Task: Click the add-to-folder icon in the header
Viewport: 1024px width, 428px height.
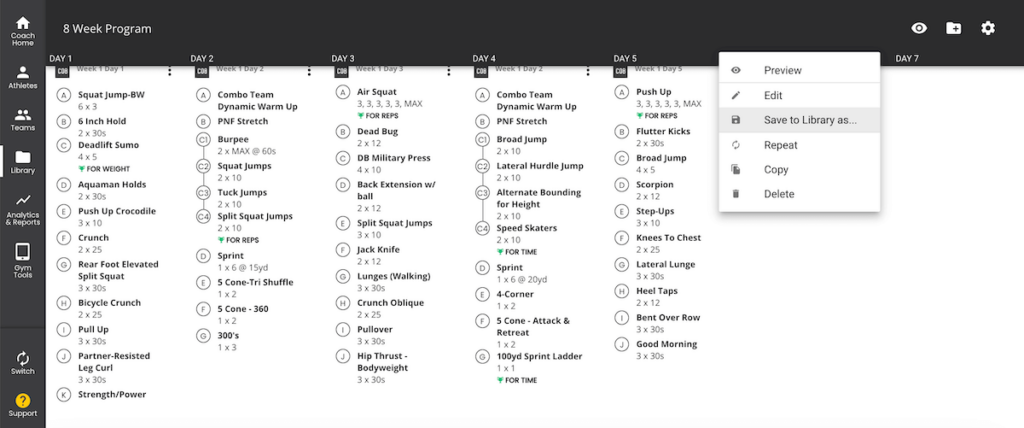Action: pos(954,28)
